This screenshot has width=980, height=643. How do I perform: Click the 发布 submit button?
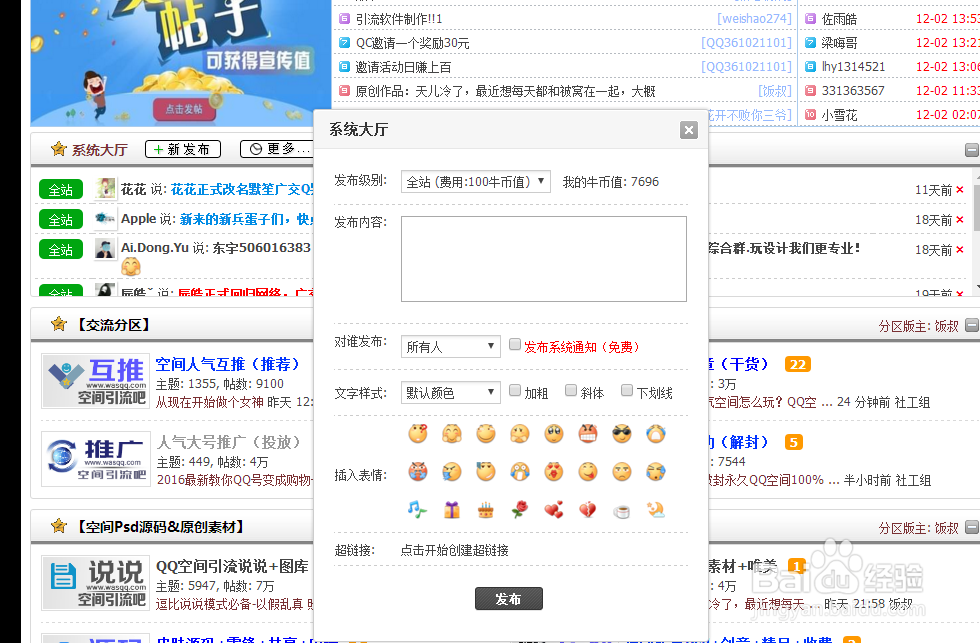pyautogui.click(x=509, y=599)
